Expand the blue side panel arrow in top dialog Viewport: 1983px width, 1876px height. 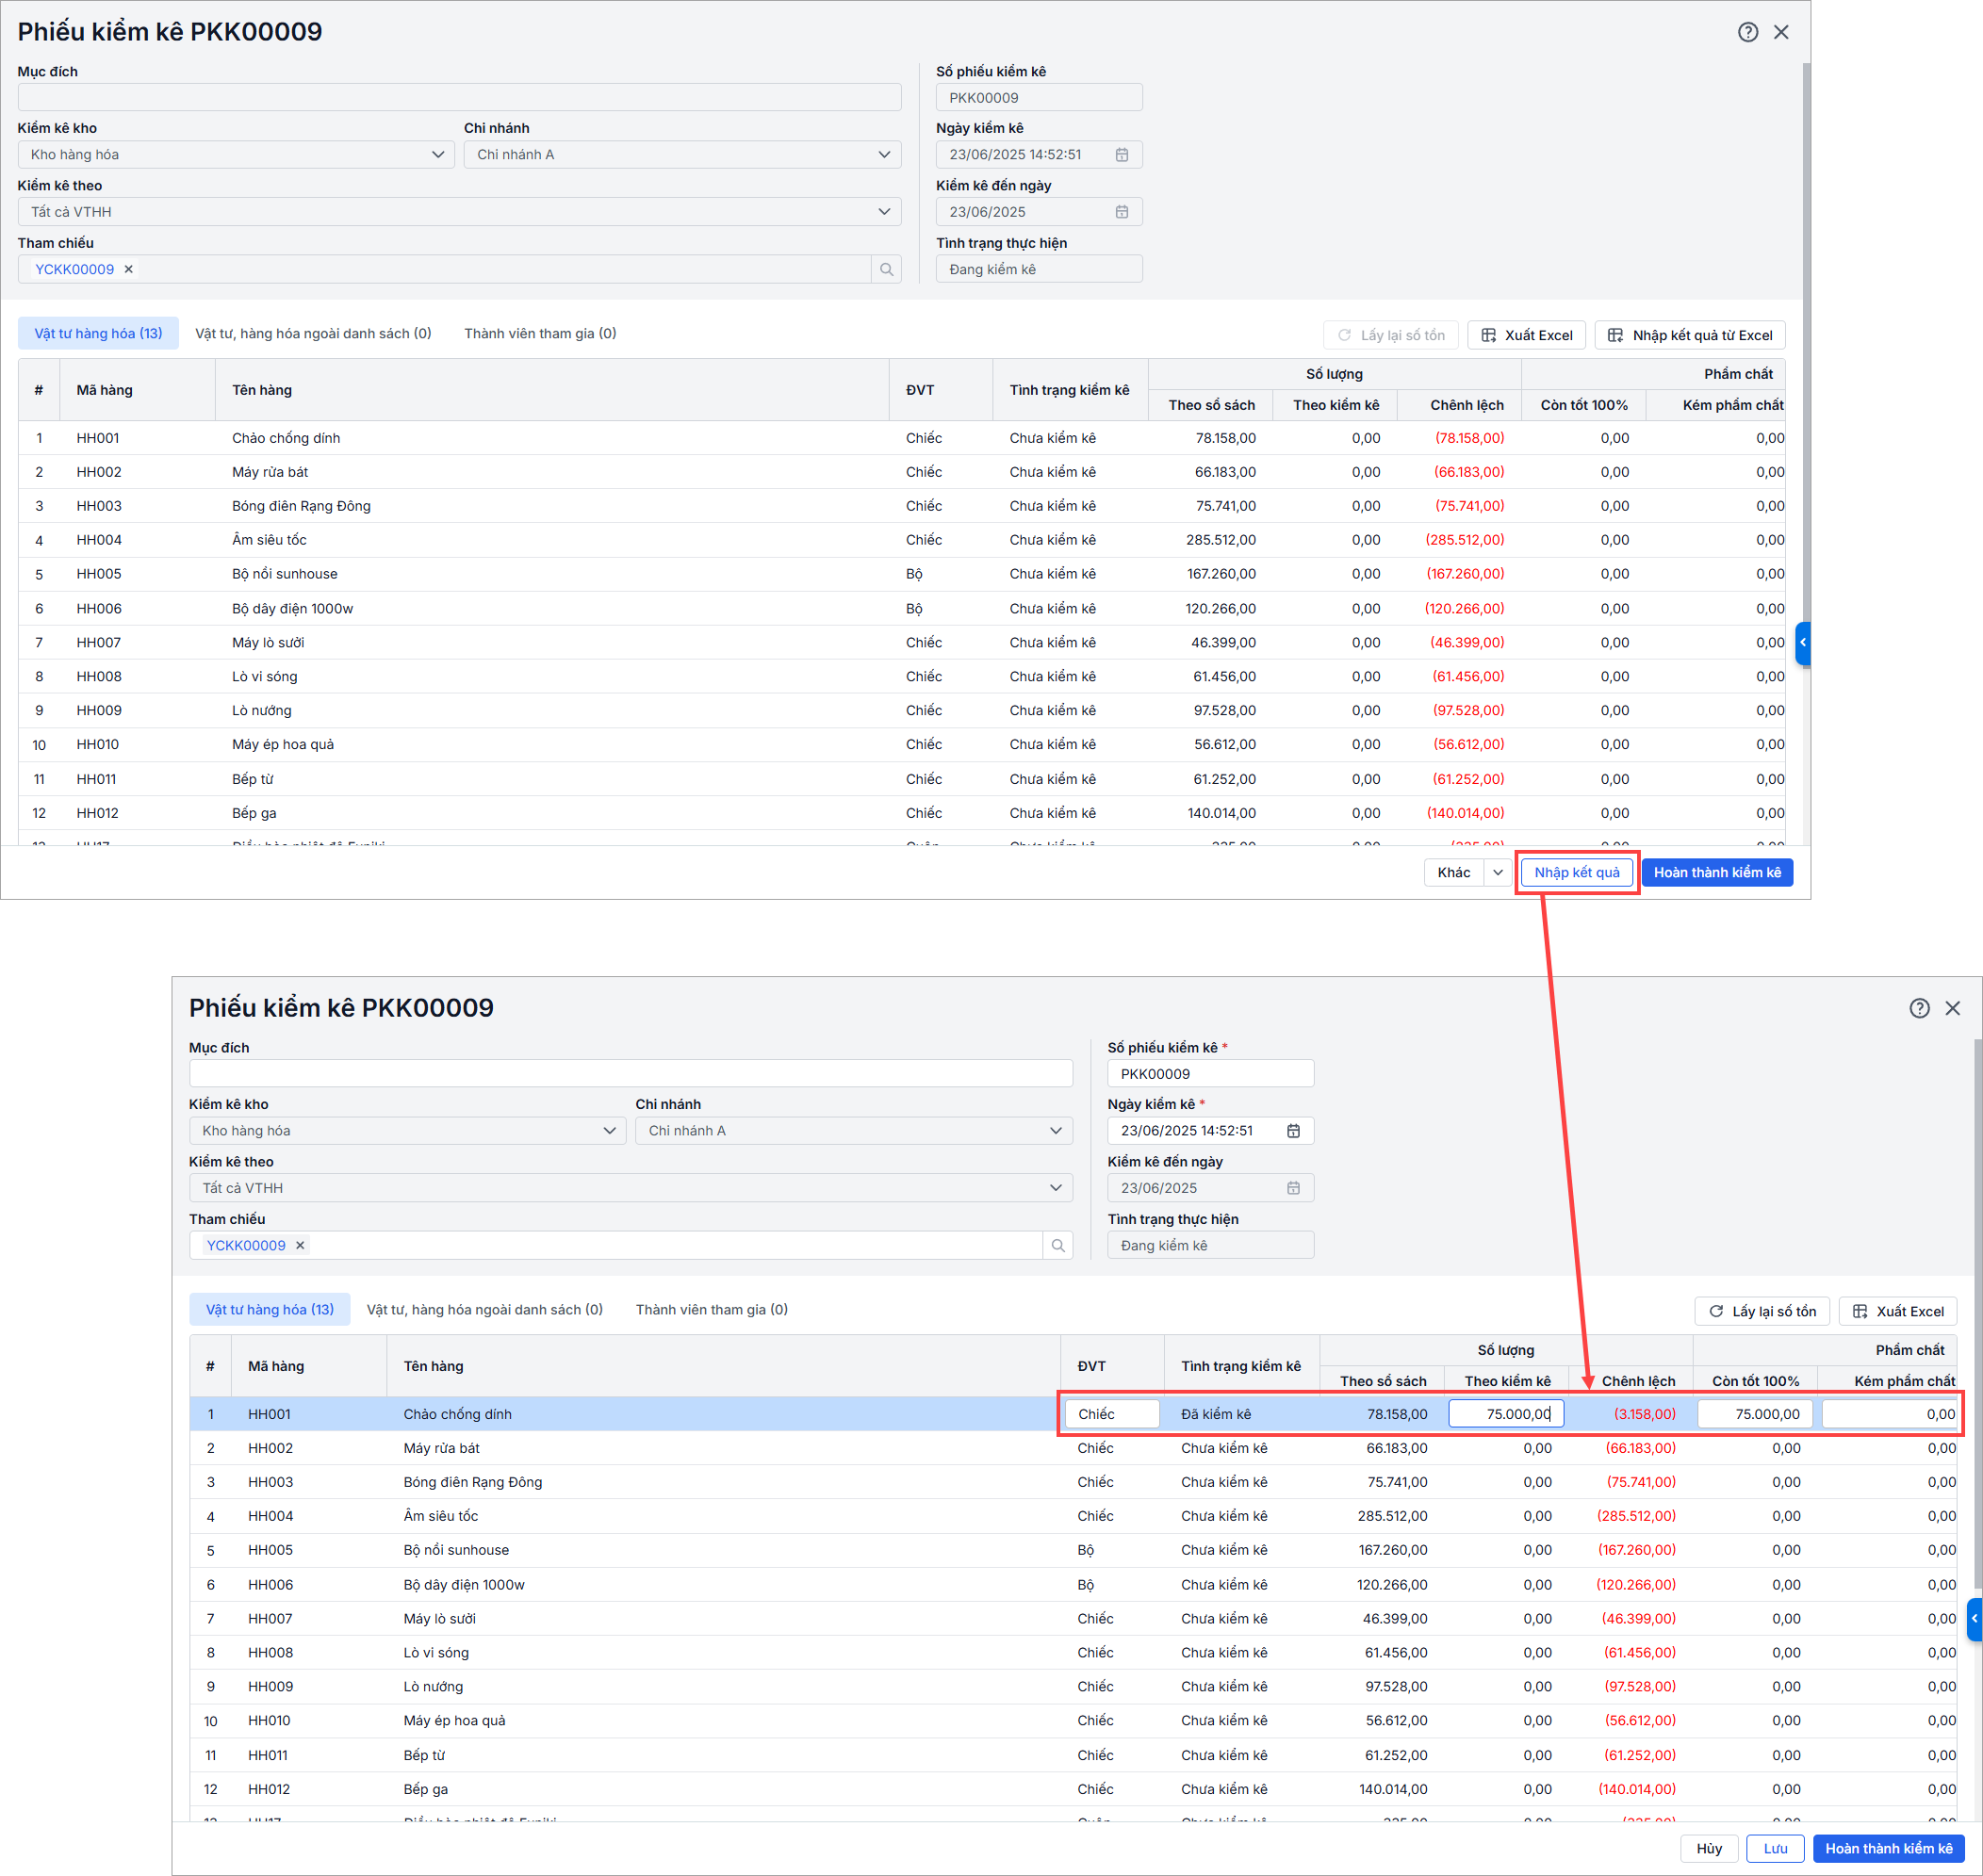tap(1802, 643)
